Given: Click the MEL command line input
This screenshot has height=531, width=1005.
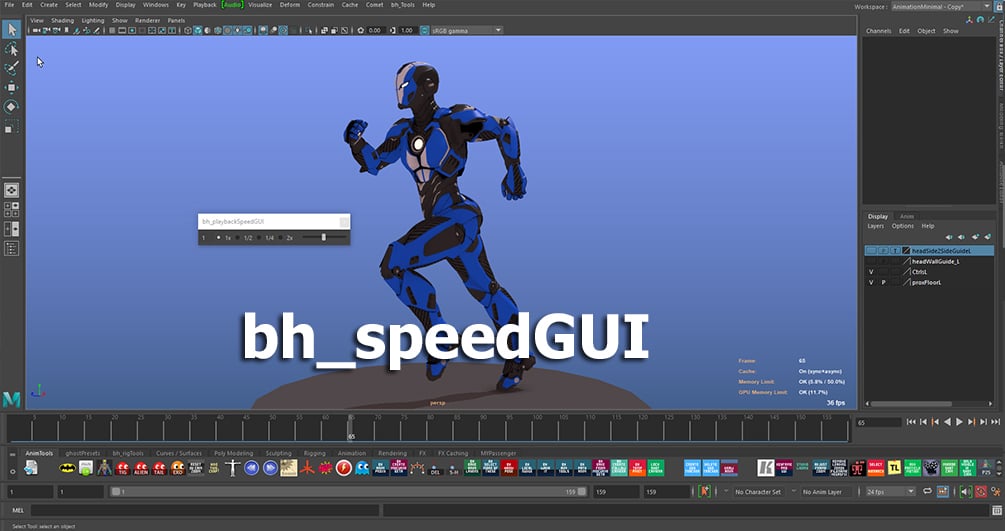Looking at the screenshot, I should tap(204, 510).
